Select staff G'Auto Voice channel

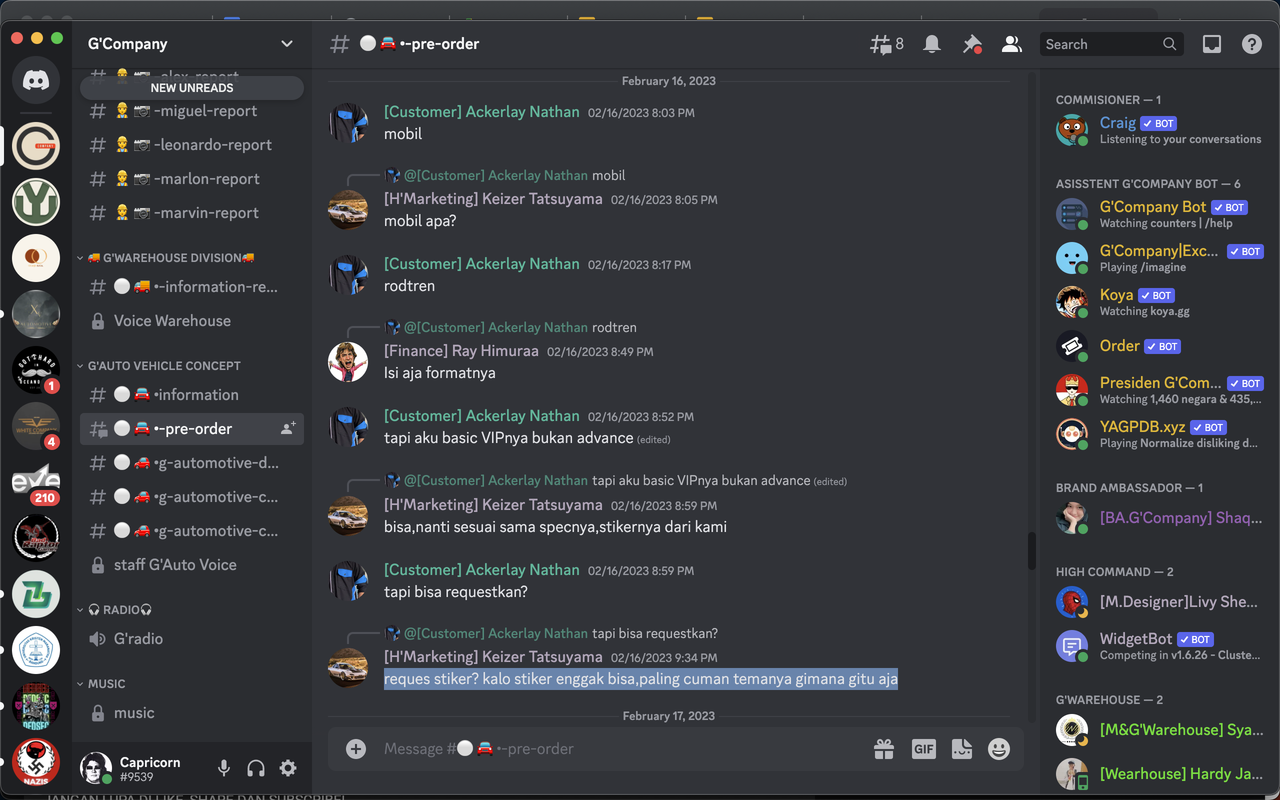coord(192,565)
